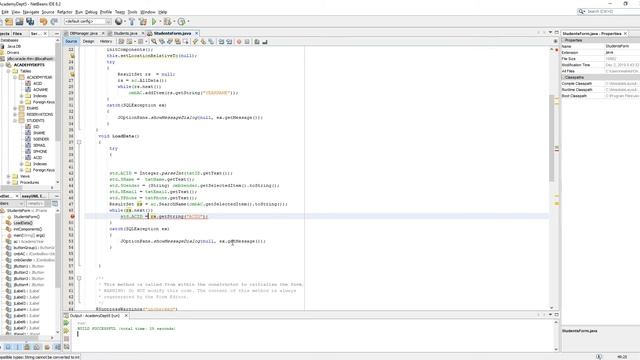Collapse the STUDENTS table node
The height and width of the screenshot is (360, 640).
(15, 120)
